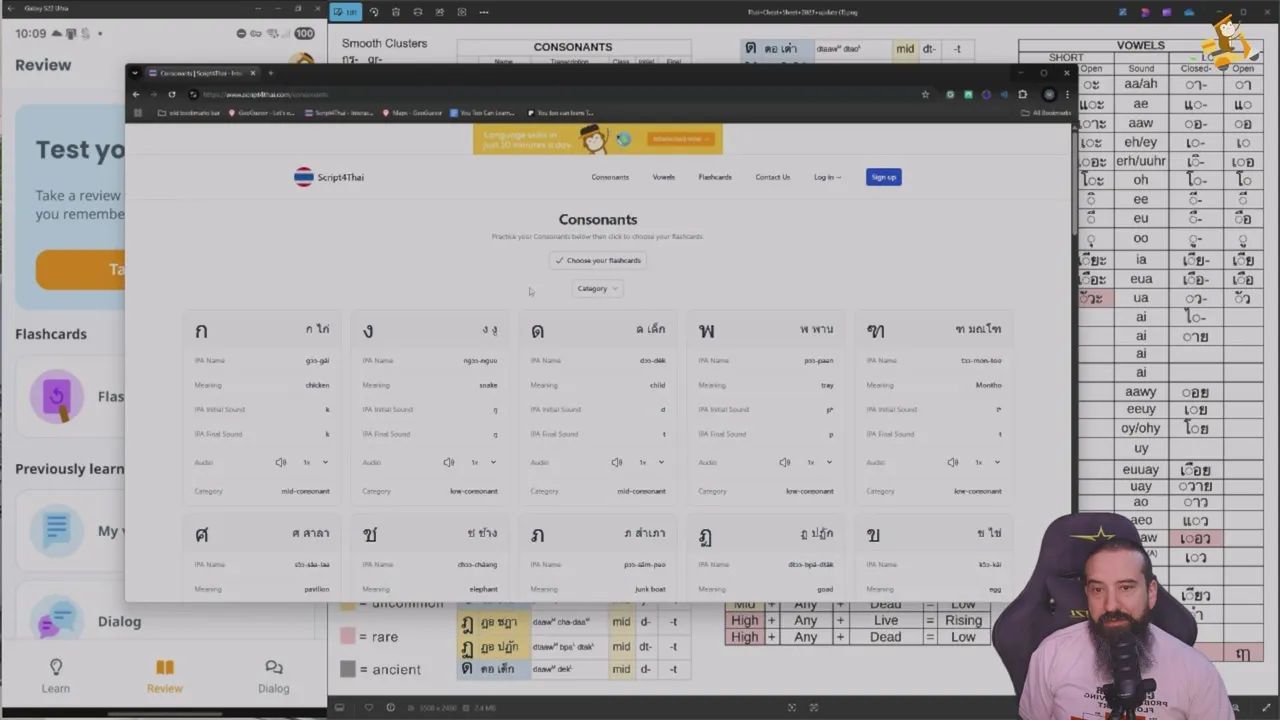Click ช elephant consonant card
1280x720 pixels.
click(x=430, y=558)
